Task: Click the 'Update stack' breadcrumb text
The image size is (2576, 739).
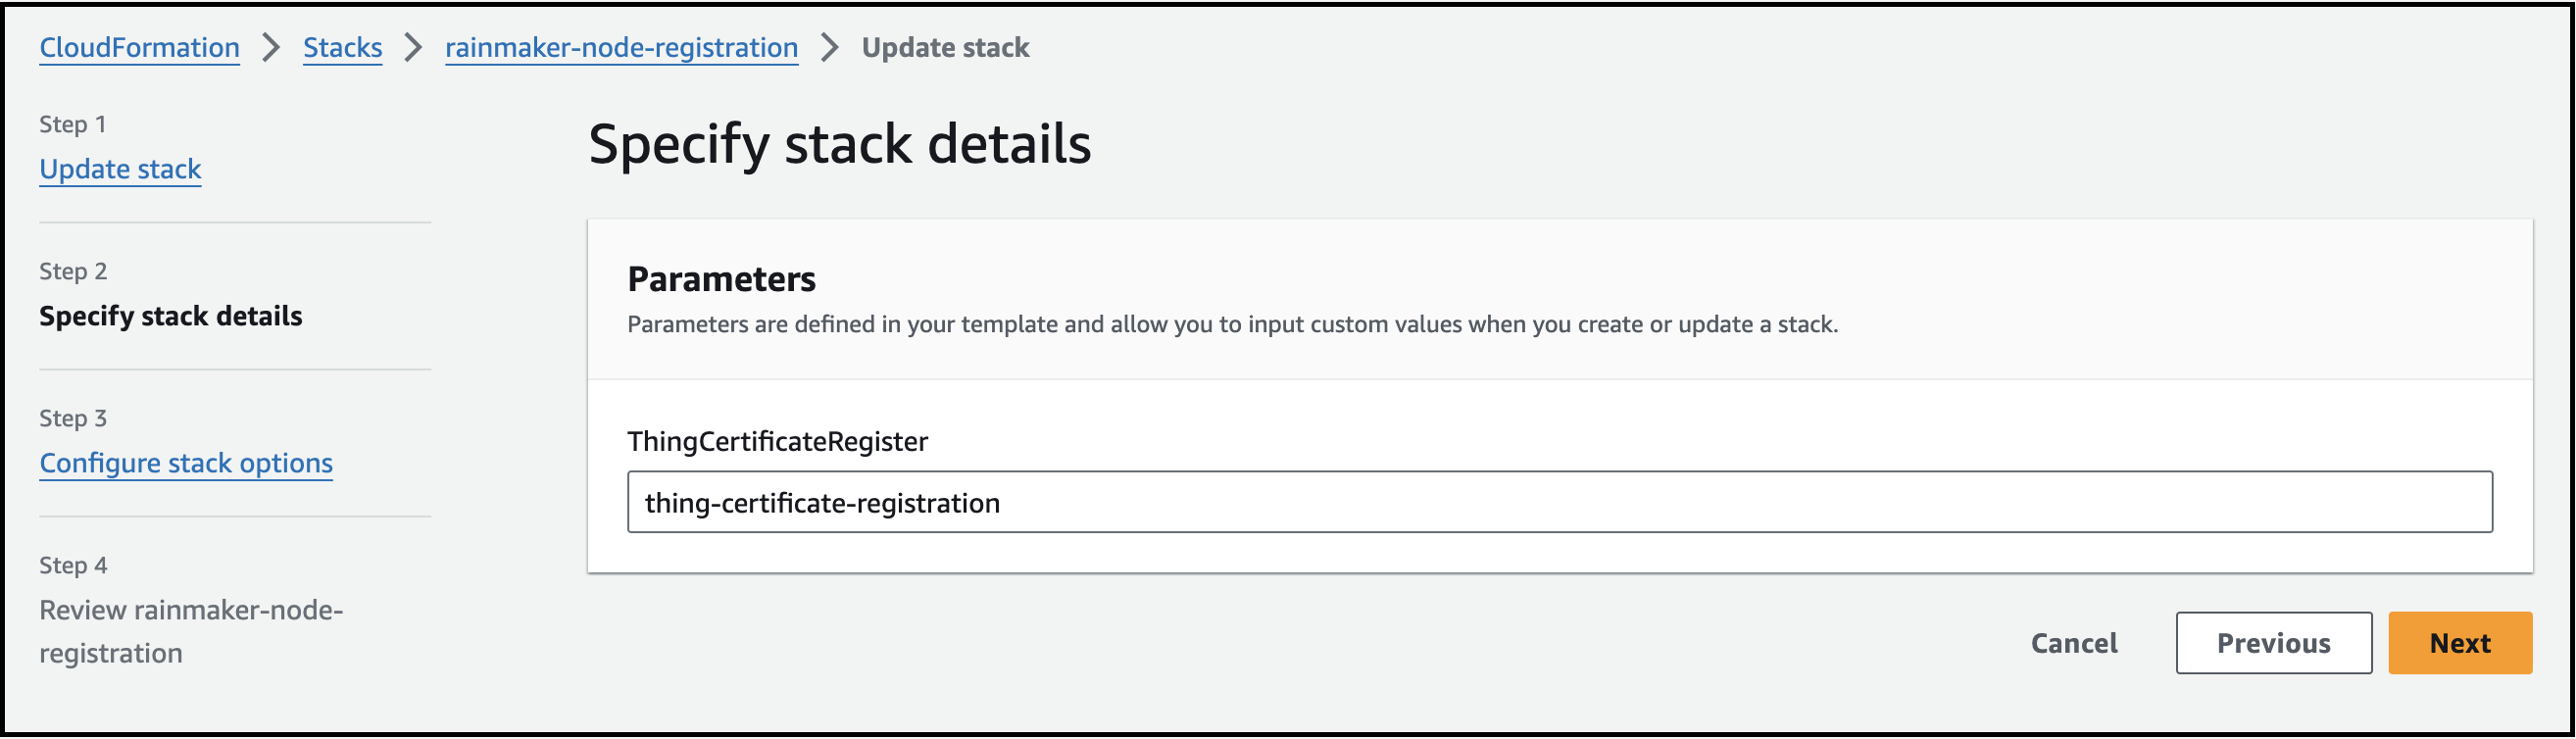Action: coord(945,47)
